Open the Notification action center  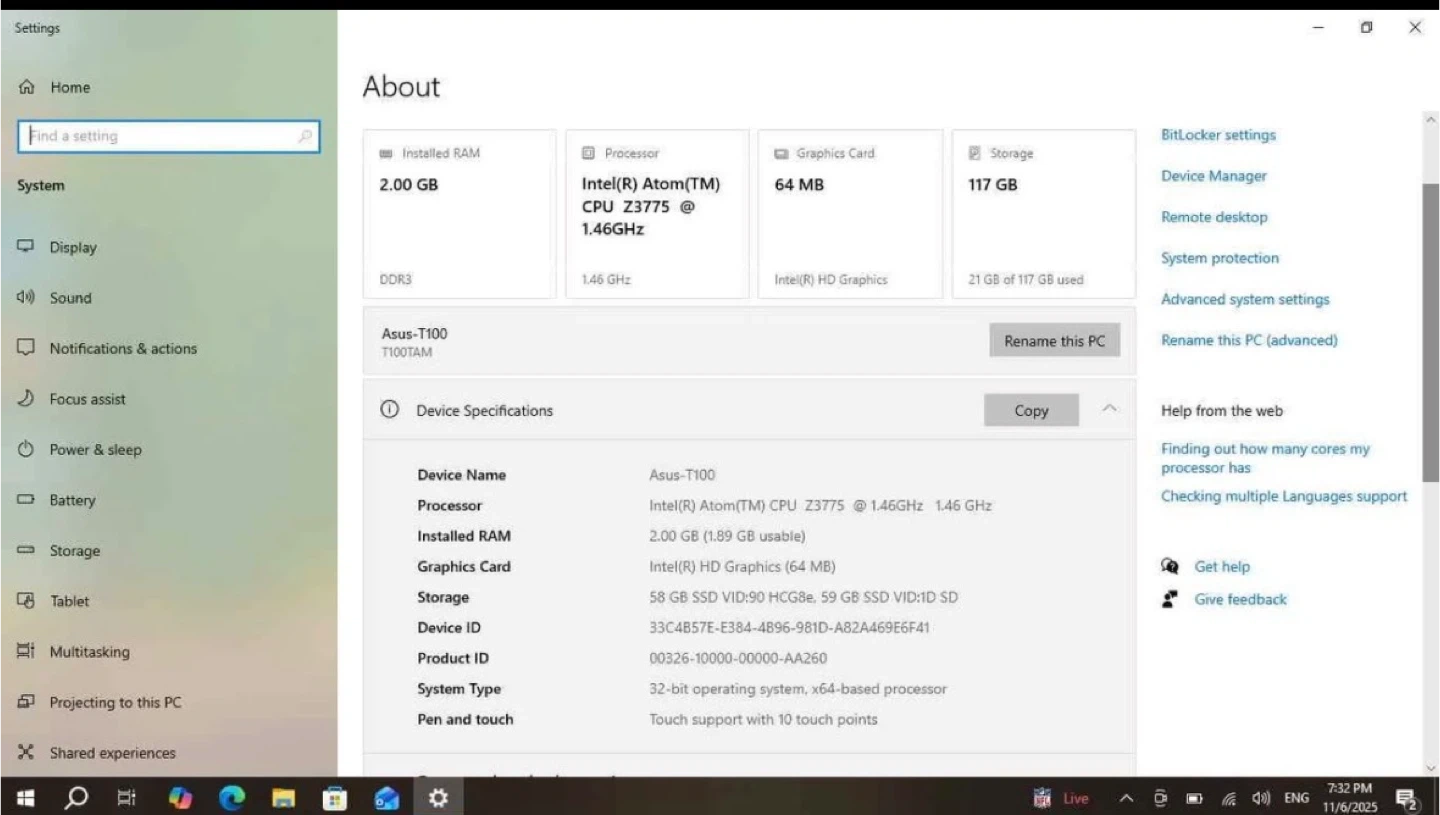pyautogui.click(x=1407, y=798)
